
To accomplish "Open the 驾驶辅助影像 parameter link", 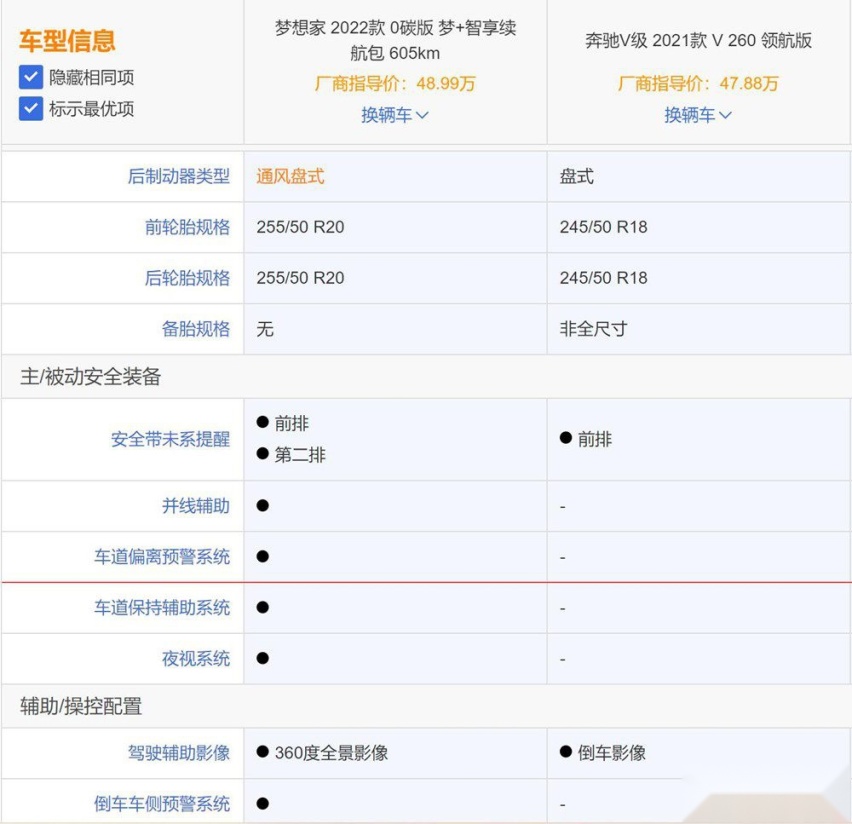I will pyautogui.click(x=179, y=753).
